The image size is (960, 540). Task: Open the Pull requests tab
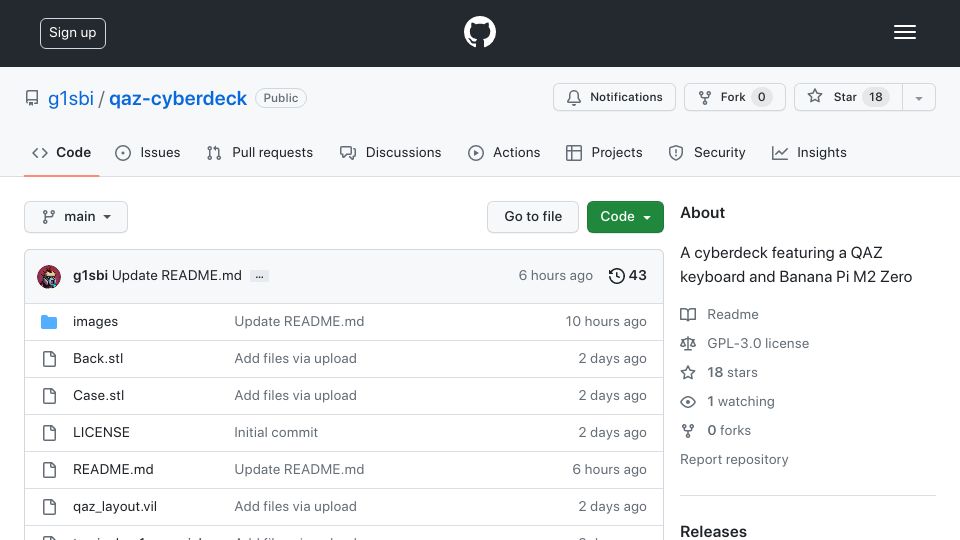click(260, 152)
